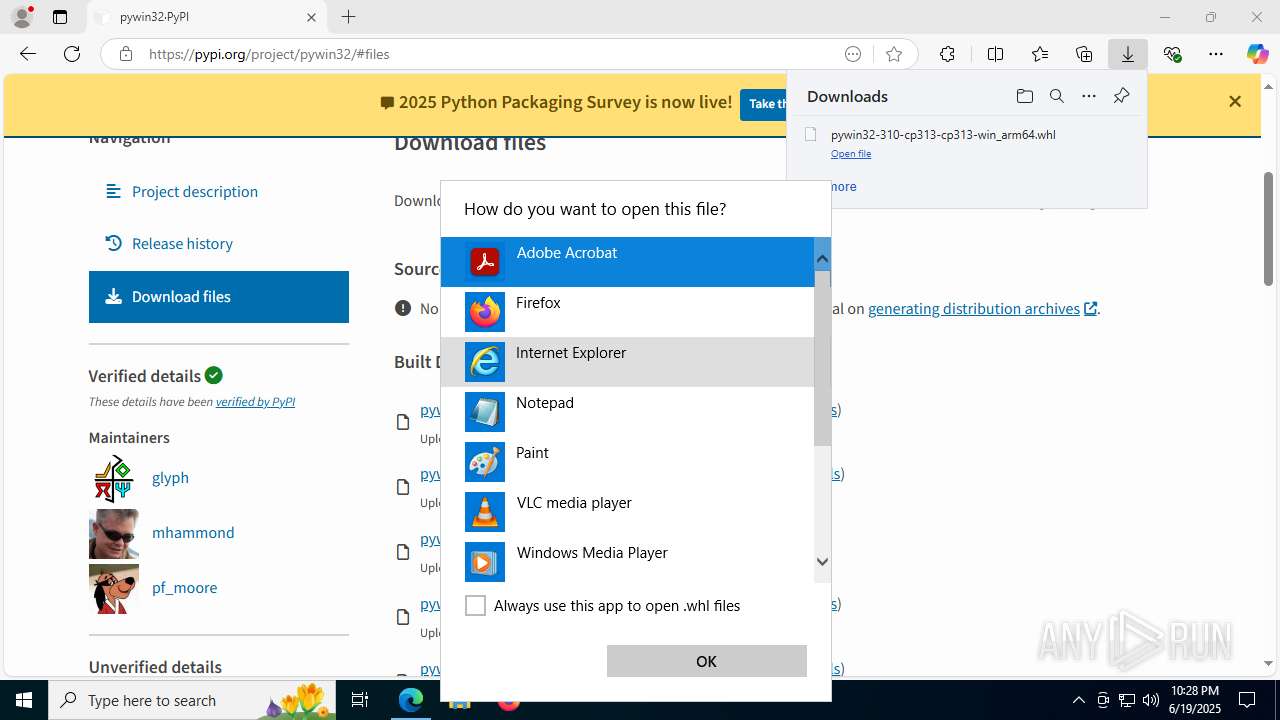This screenshot has height=720, width=1280.
Task: Open the taskbar clock and calendar
Action: 1194,700
